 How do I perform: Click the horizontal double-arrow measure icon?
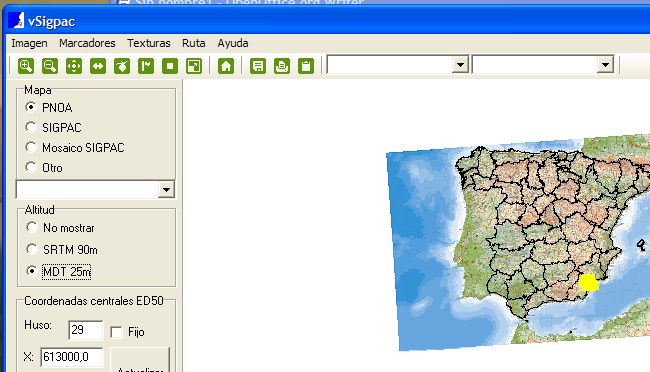(98, 66)
